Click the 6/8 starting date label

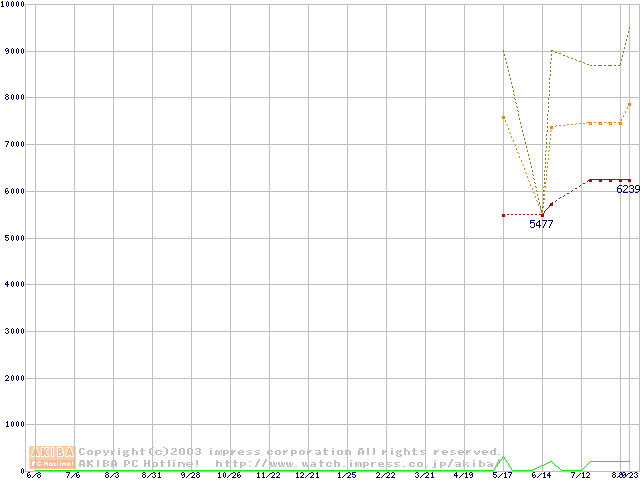tap(34, 476)
